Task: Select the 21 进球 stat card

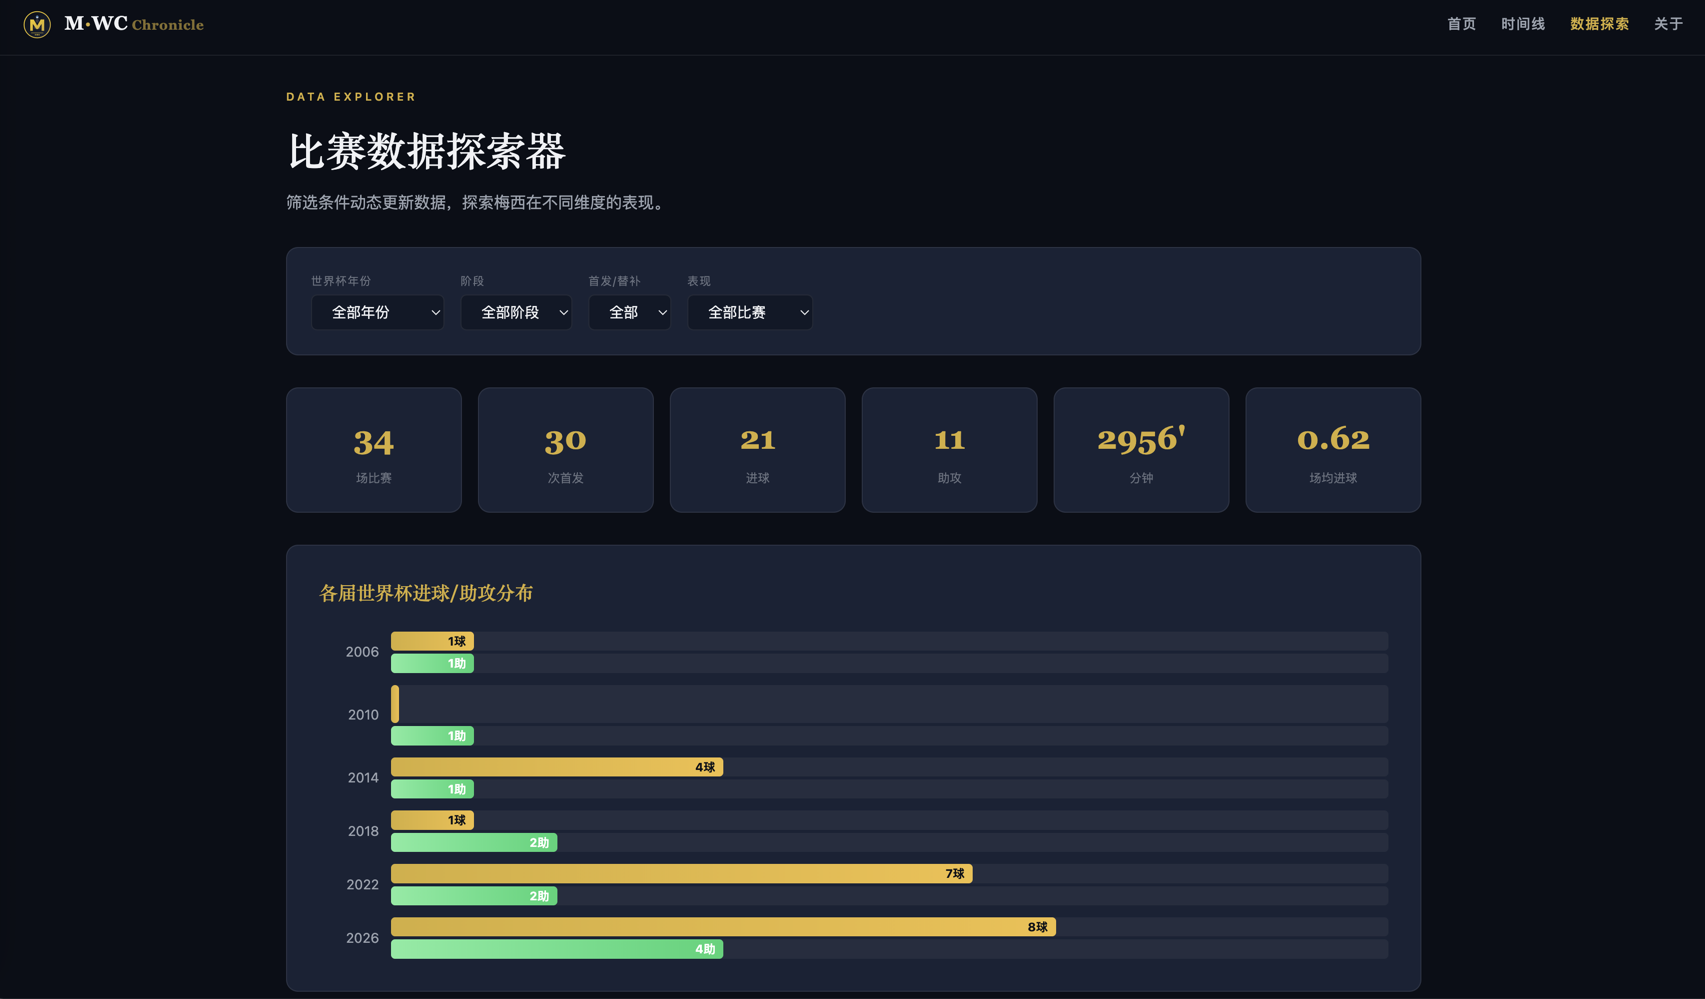Action: click(x=758, y=450)
